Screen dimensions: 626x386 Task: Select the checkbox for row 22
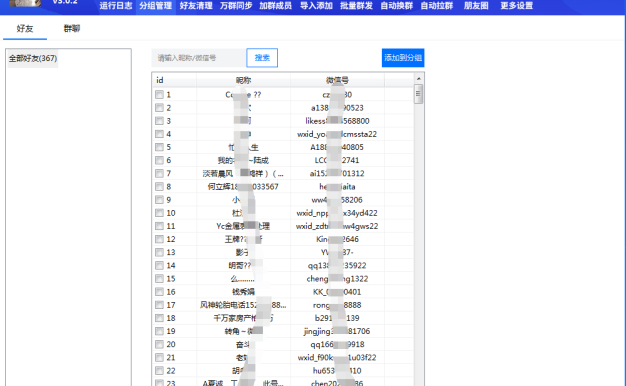click(x=159, y=370)
